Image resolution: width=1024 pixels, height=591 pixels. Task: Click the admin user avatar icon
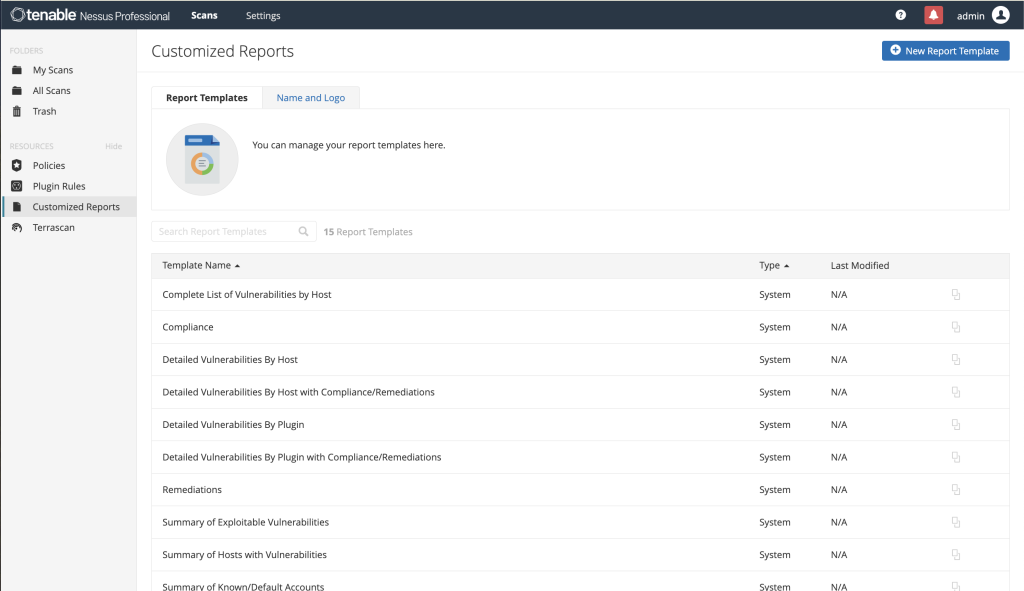[x=1000, y=15]
